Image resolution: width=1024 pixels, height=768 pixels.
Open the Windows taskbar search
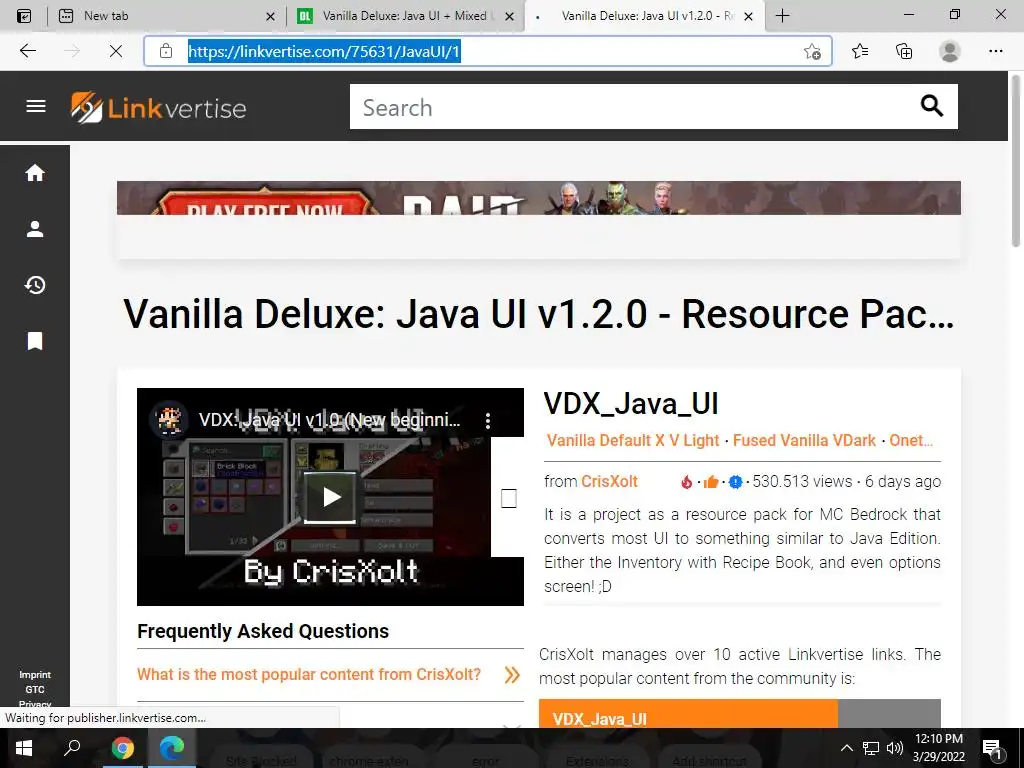[72, 748]
